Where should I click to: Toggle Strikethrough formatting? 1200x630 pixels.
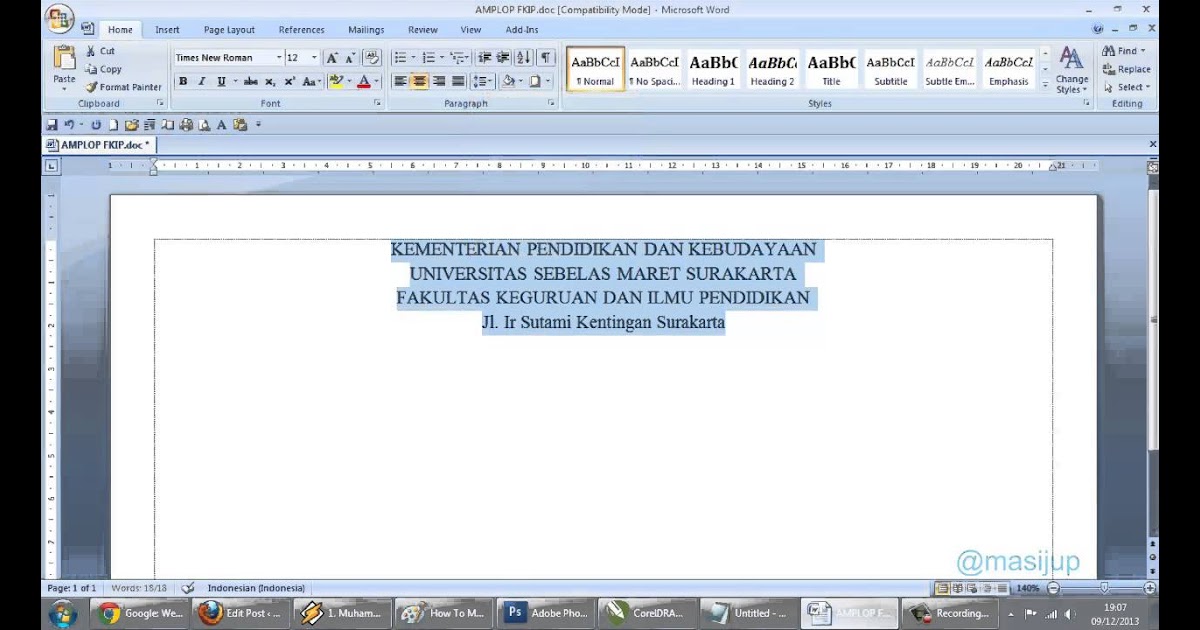(251, 82)
